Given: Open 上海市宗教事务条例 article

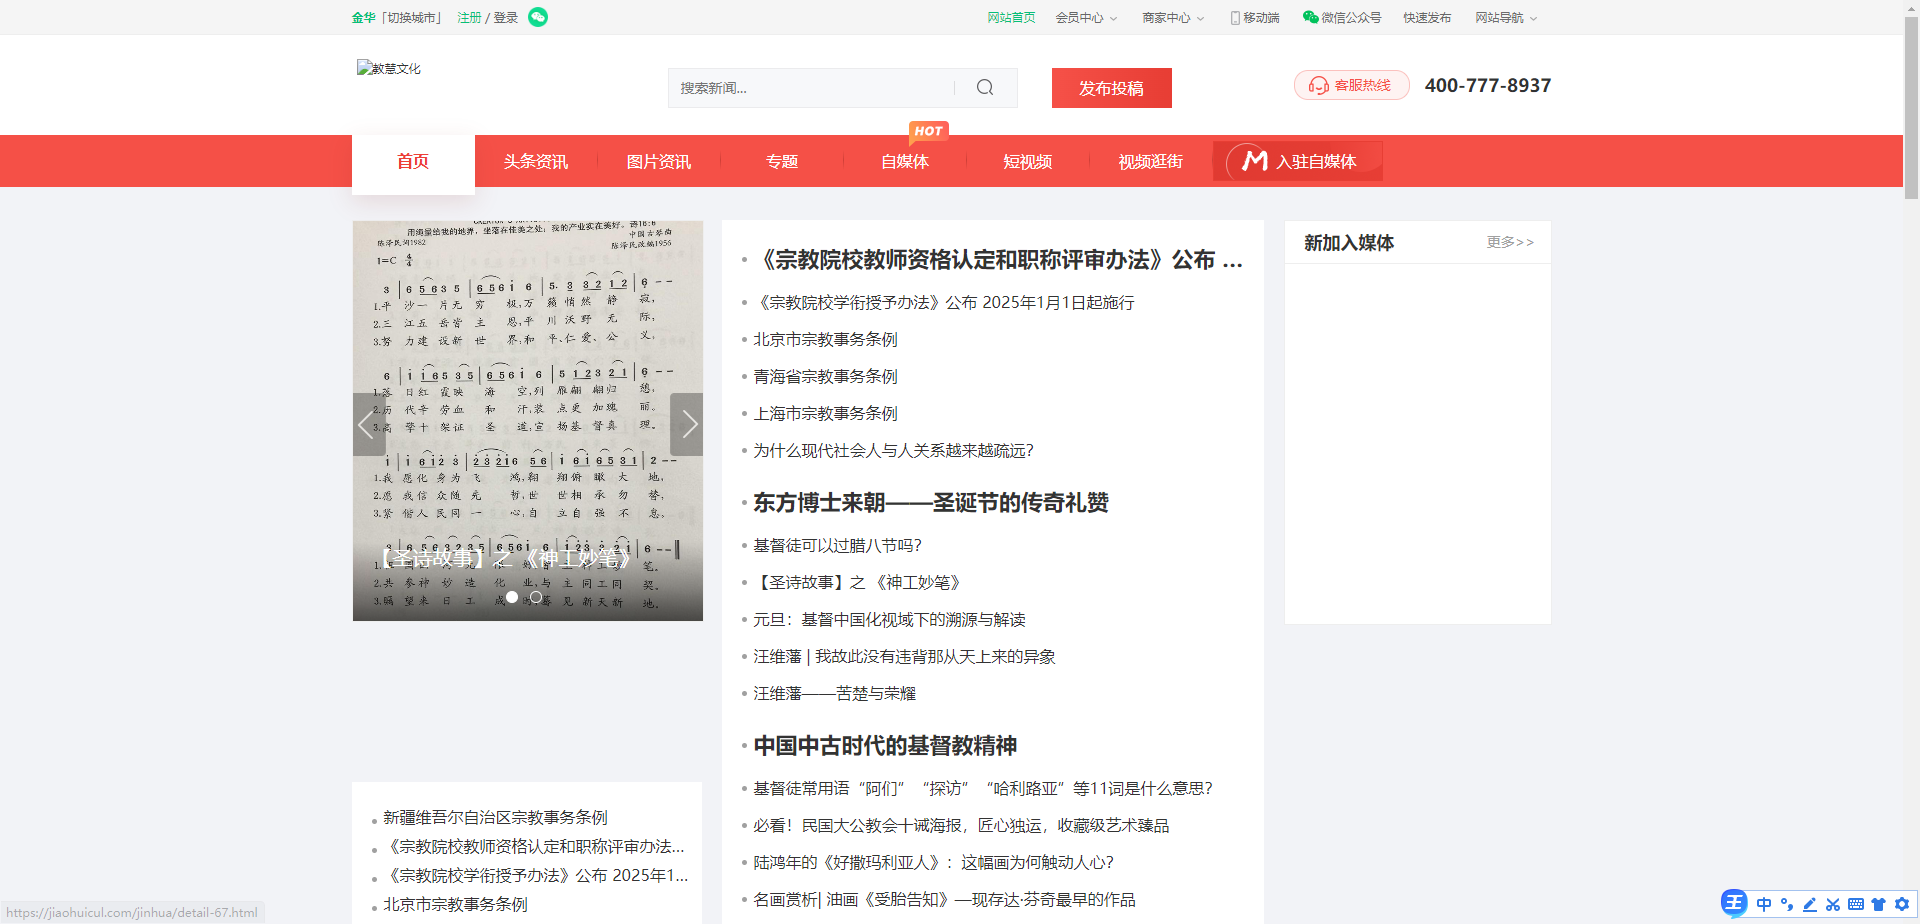Looking at the screenshot, I should pos(826,413).
